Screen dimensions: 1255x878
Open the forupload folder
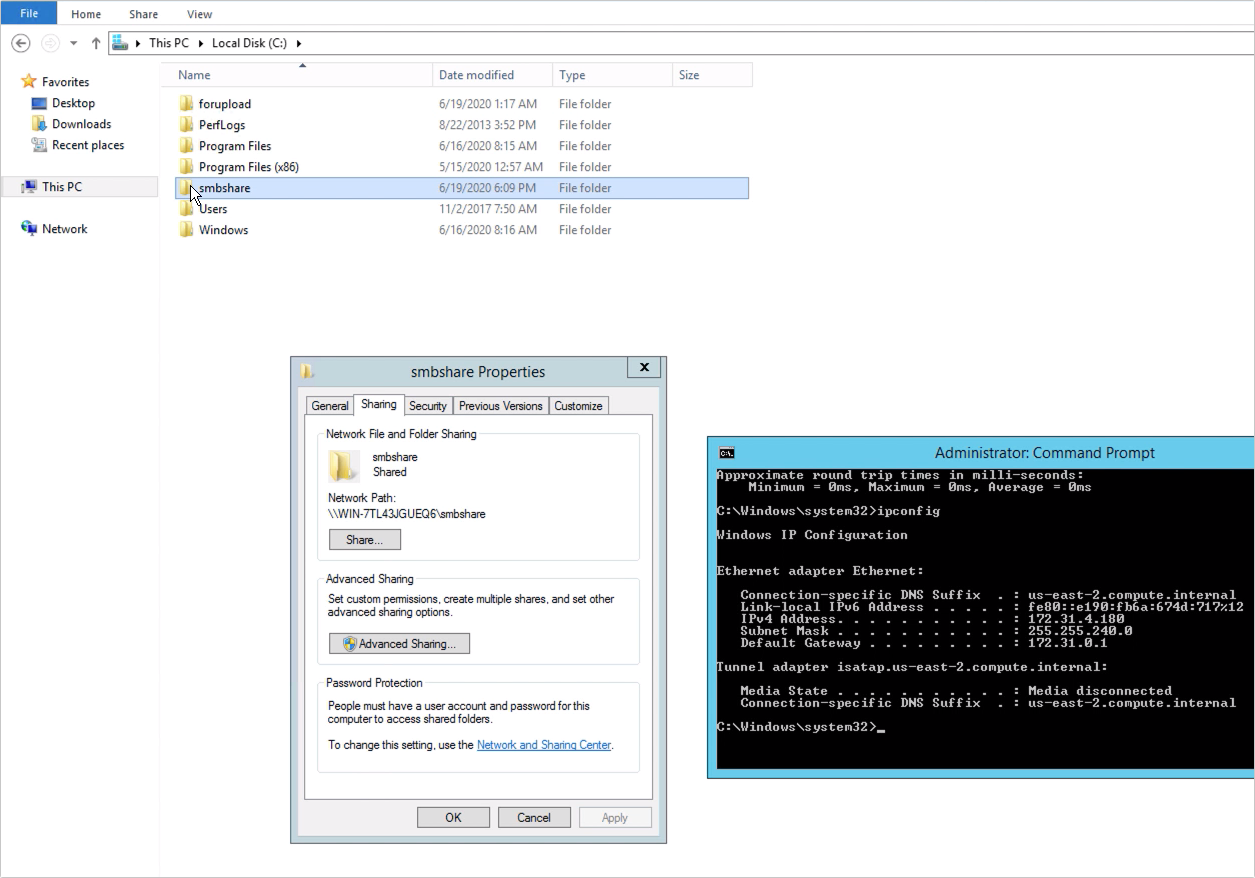tap(224, 103)
